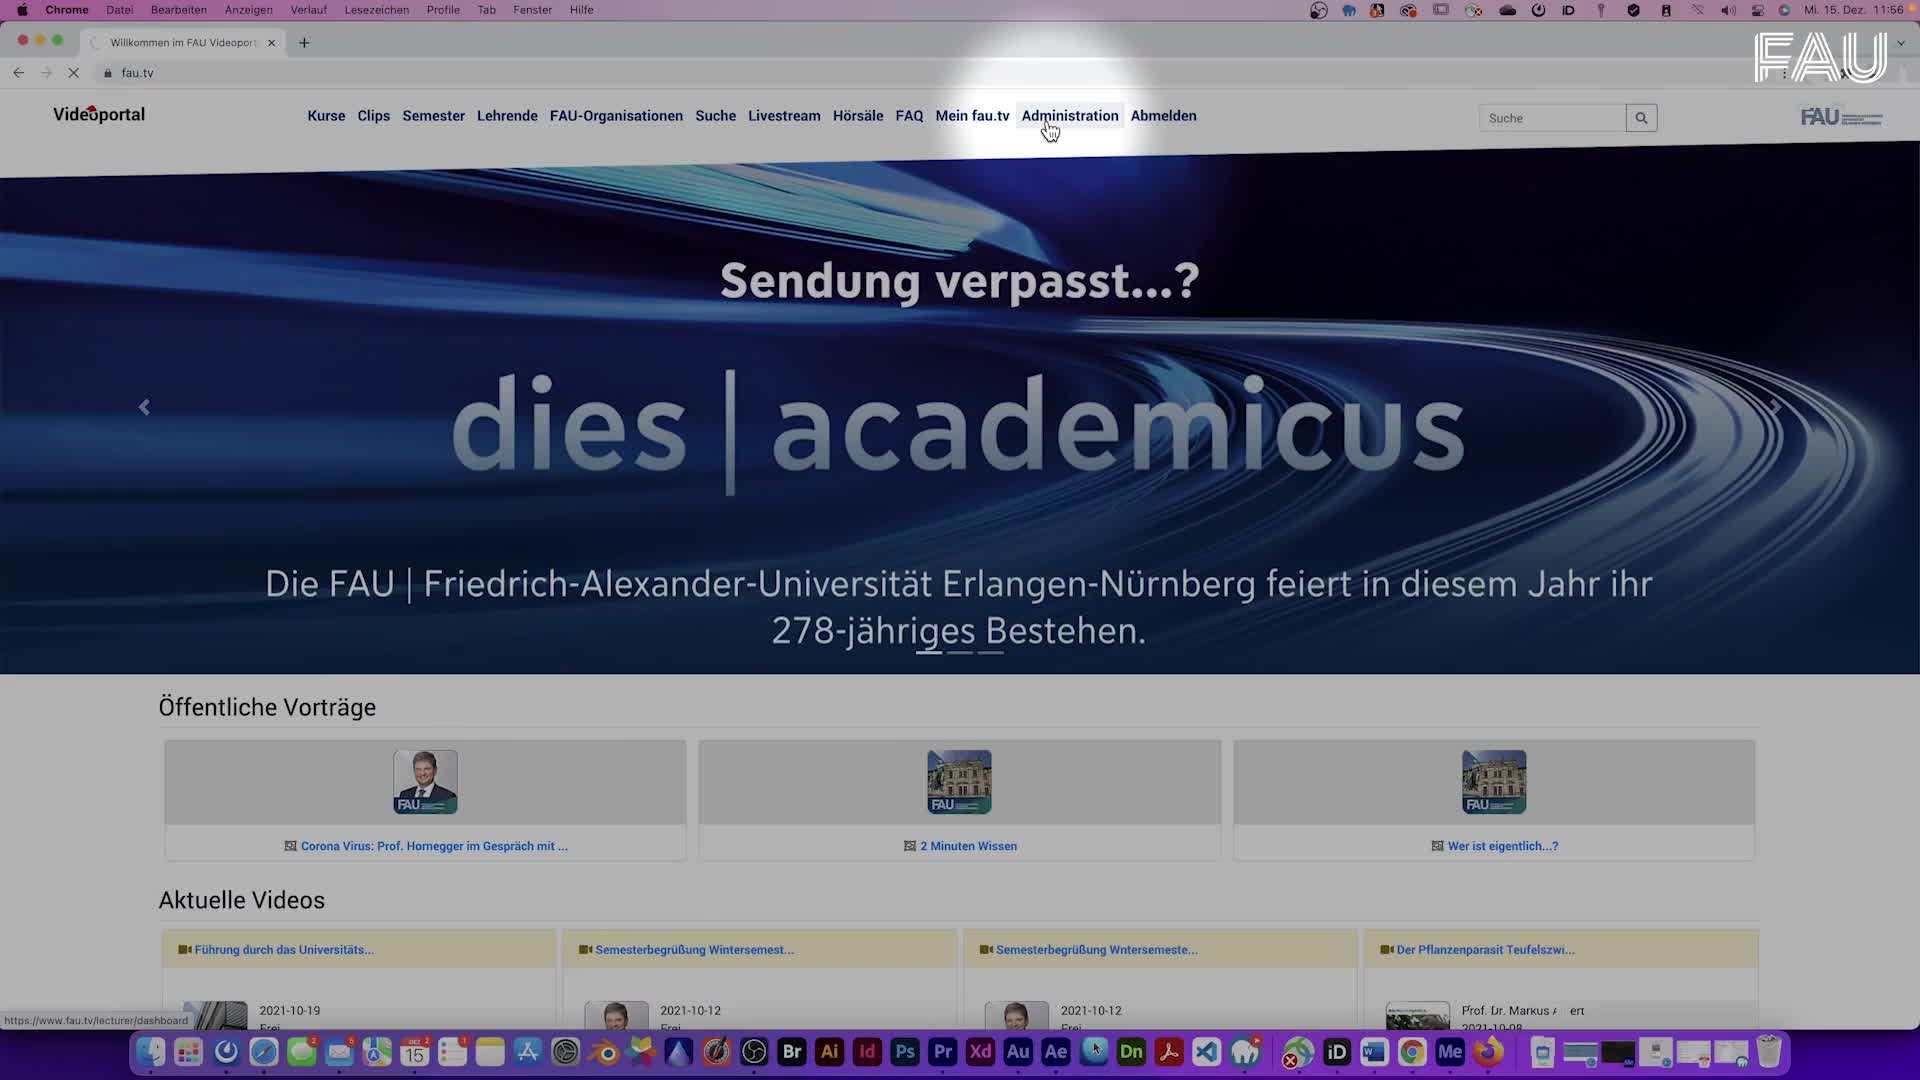Open OBS Studio in the dock

click(x=754, y=1052)
